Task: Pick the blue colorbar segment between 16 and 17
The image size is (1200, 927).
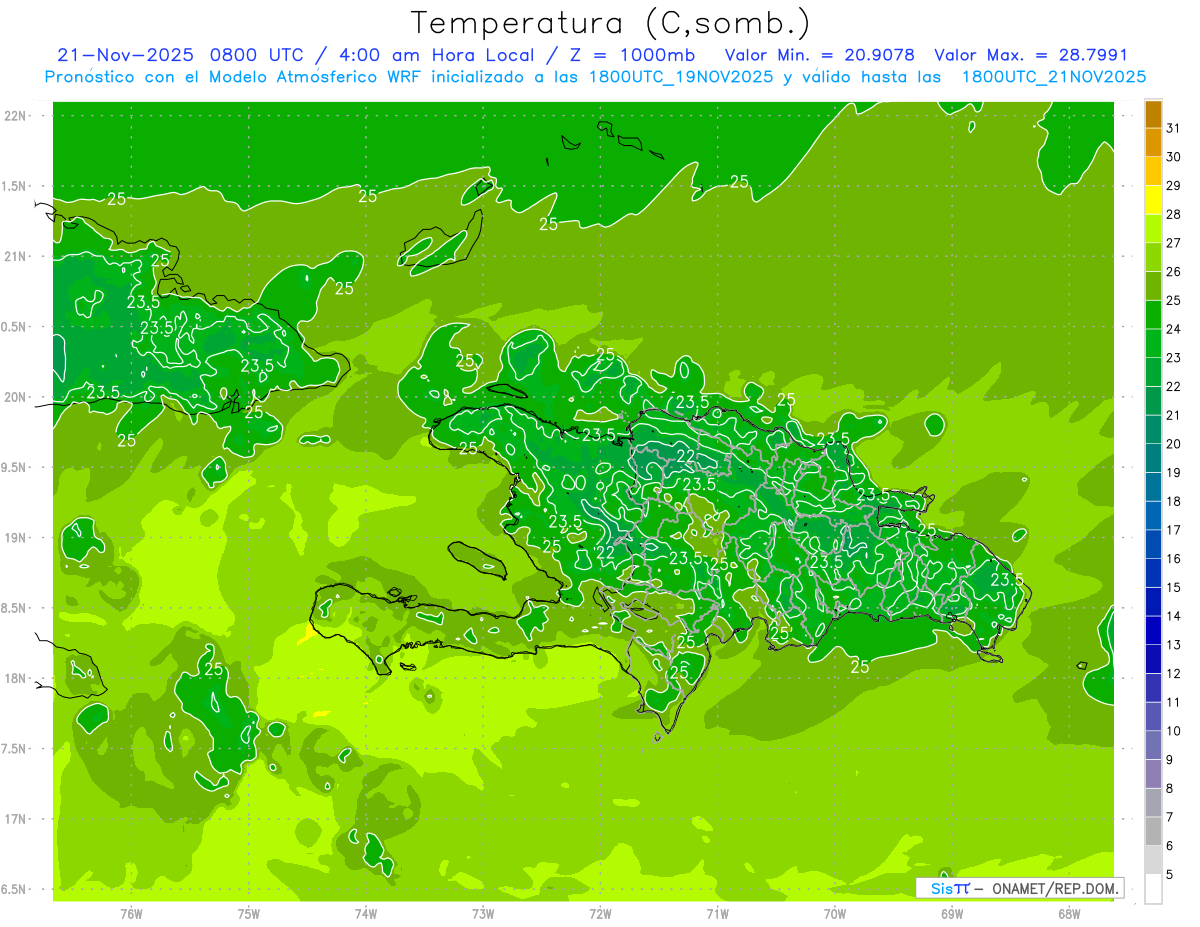Action: [1153, 545]
